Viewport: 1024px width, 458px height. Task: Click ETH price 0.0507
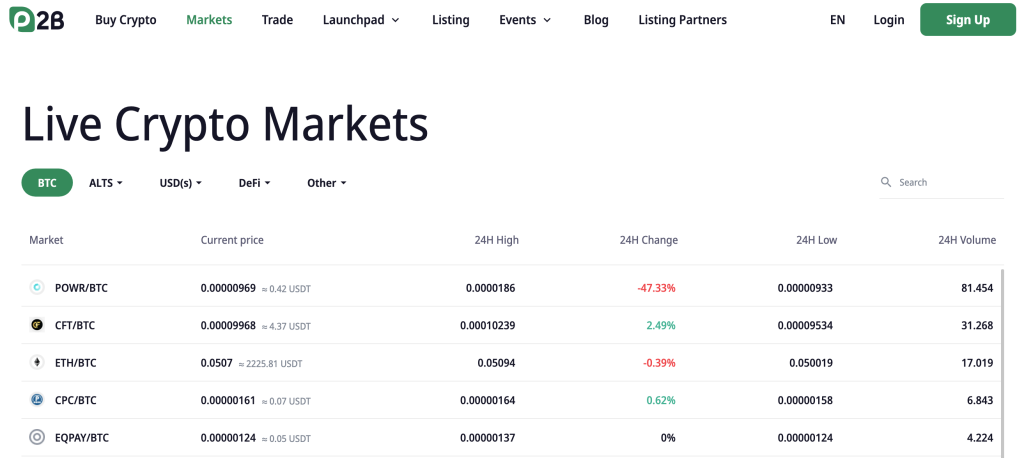[216, 363]
